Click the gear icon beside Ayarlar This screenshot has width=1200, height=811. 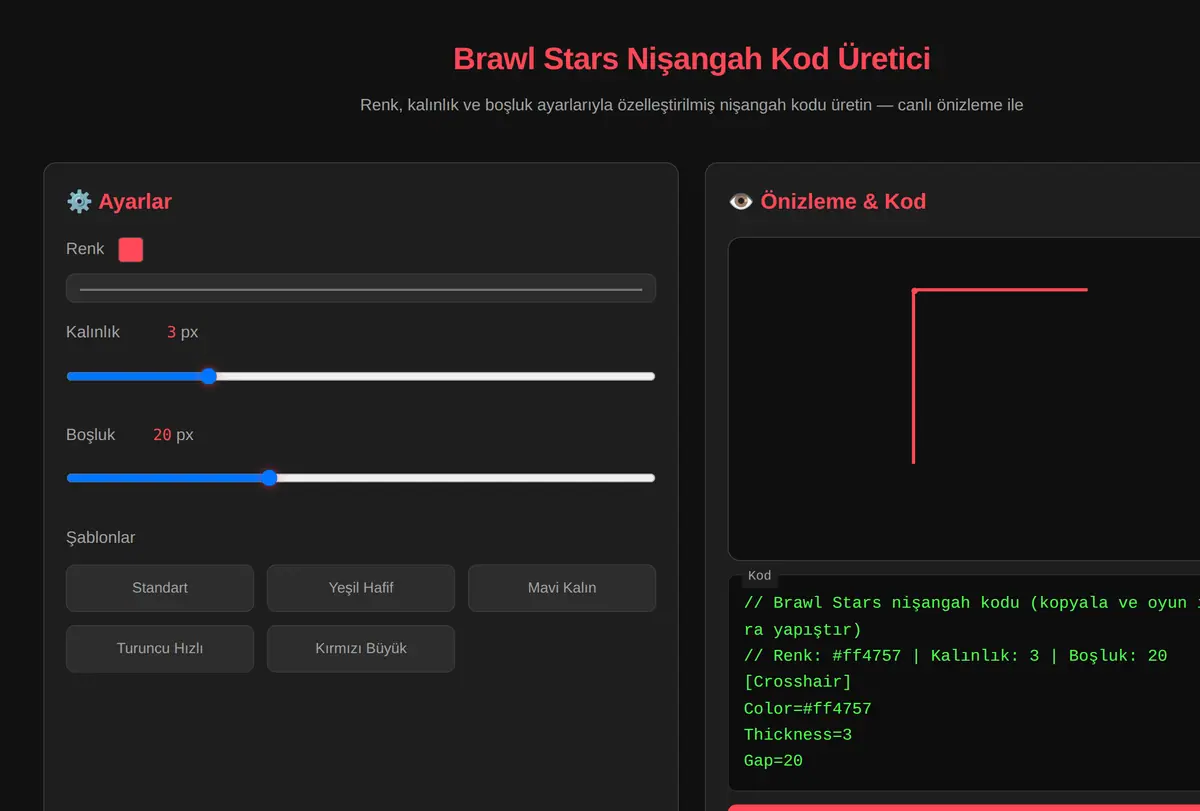[79, 202]
